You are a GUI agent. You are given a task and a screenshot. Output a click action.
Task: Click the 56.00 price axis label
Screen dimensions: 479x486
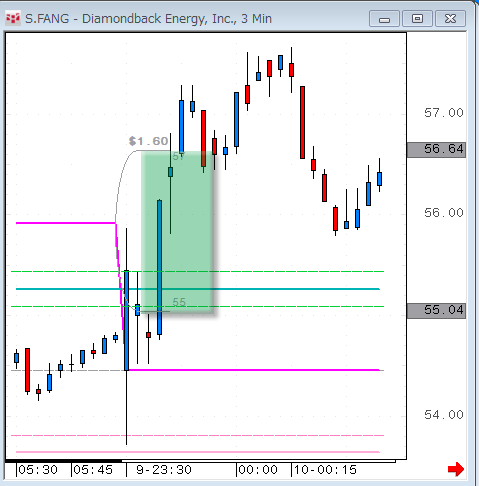tap(444, 213)
